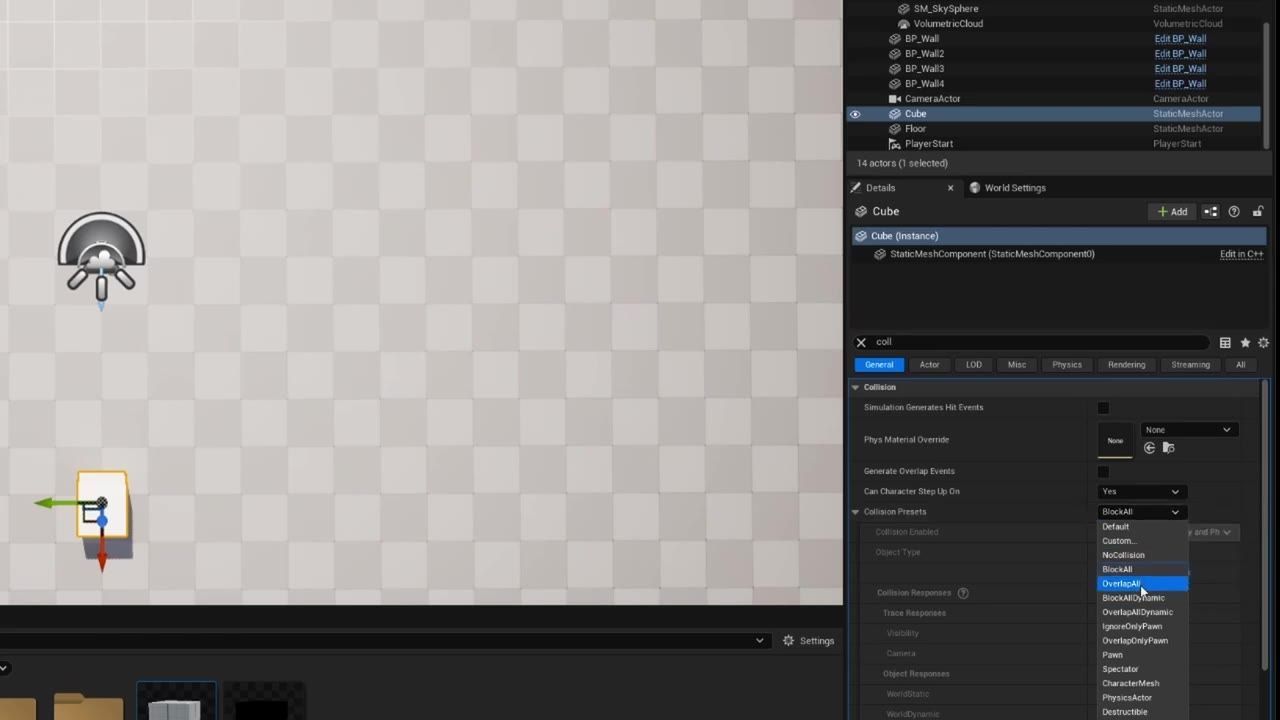The height and width of the screenshot is (720, 1280).
Task: Select the LOD filter tab
Action: 973,365
